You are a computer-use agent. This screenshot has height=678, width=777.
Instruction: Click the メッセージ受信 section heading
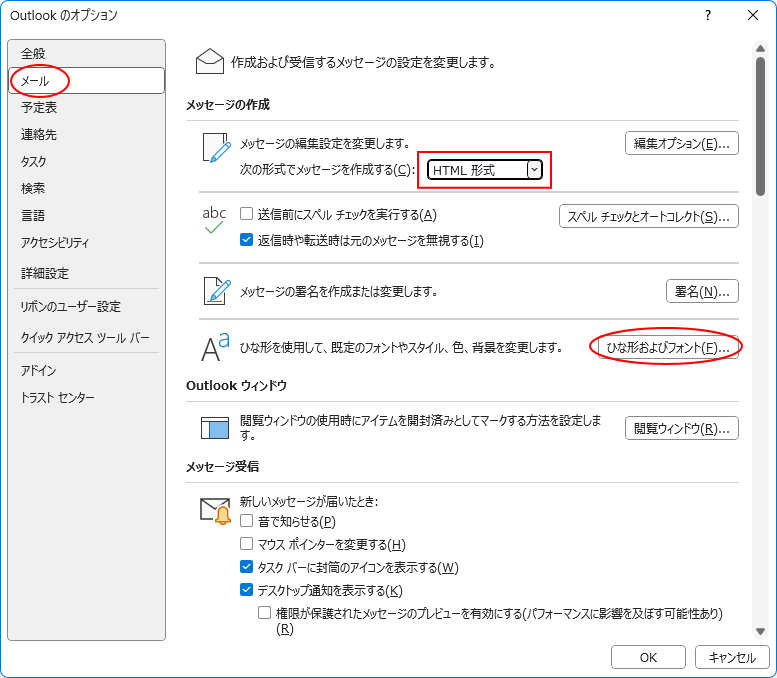[x=222, y=466]
